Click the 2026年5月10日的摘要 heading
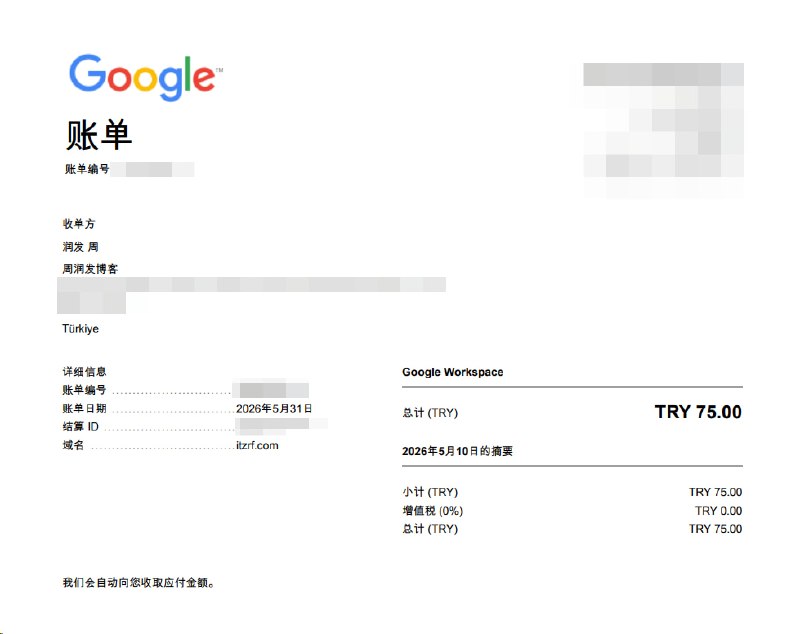 [457, 451]
